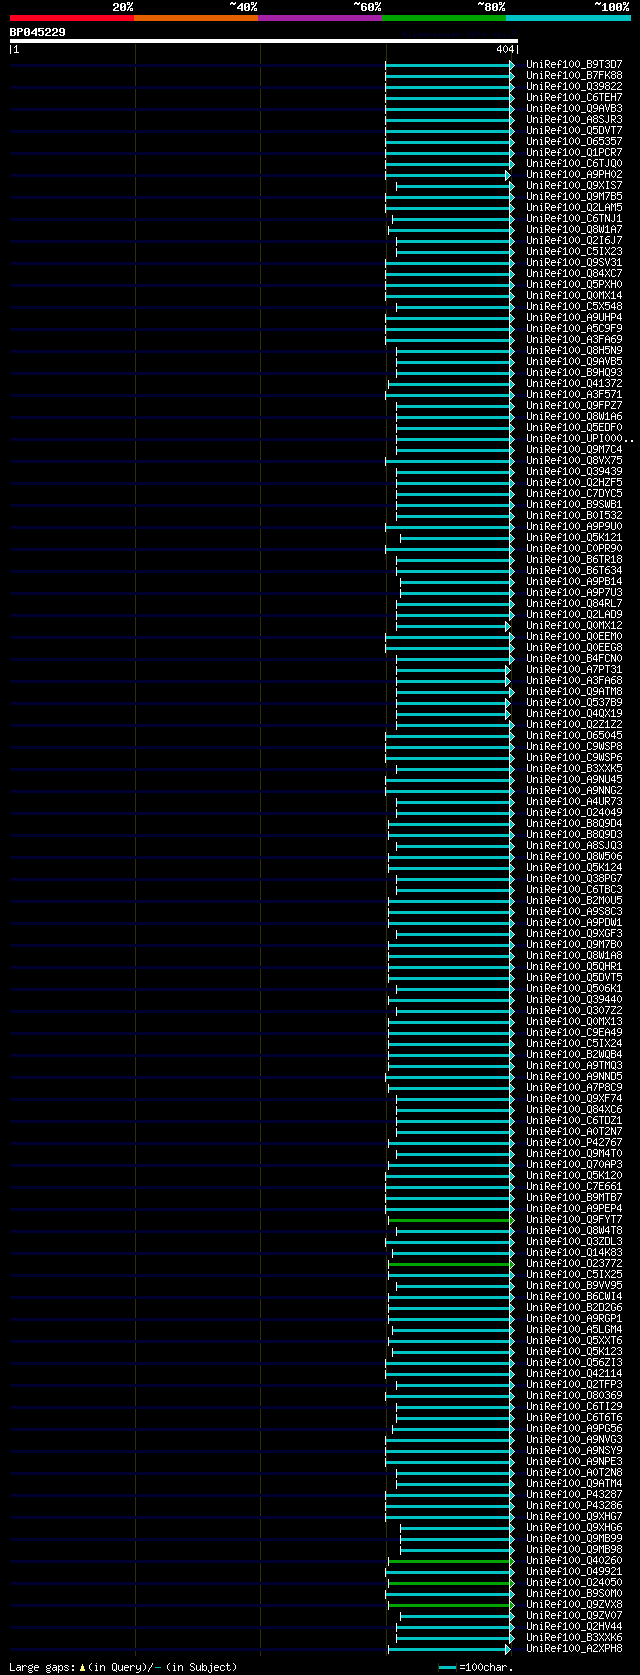640x1675 pixels.
Task: Select the UniRef100_O49921 label
Action: 574,1571
